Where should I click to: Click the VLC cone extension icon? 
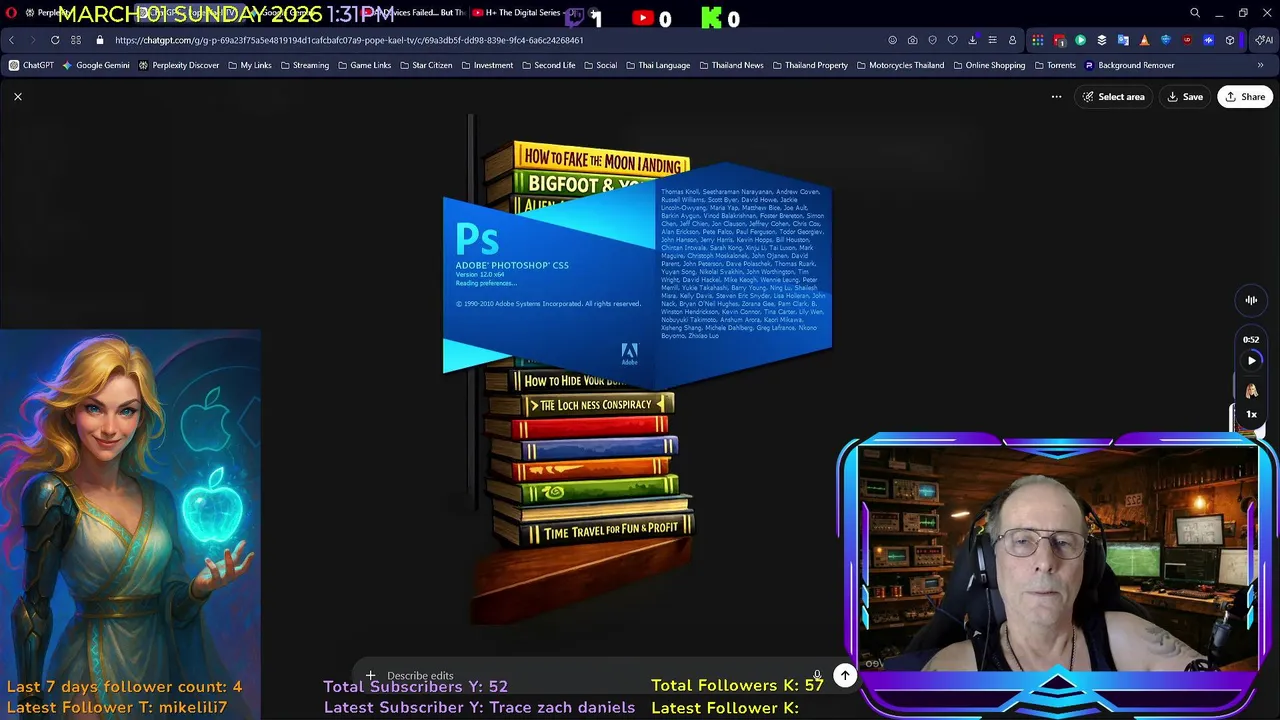[1145, 40]
